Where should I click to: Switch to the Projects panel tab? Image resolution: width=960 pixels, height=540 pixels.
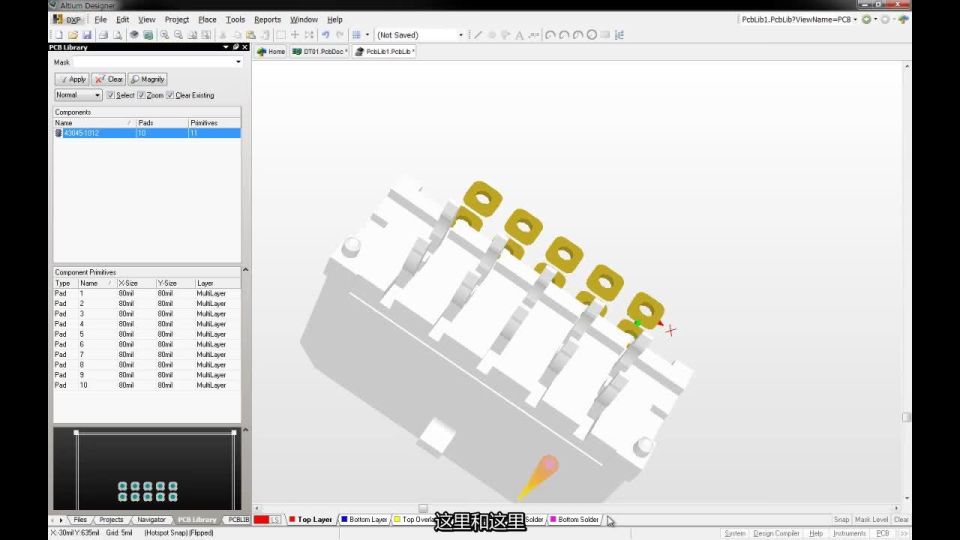[x=111, y=519]
